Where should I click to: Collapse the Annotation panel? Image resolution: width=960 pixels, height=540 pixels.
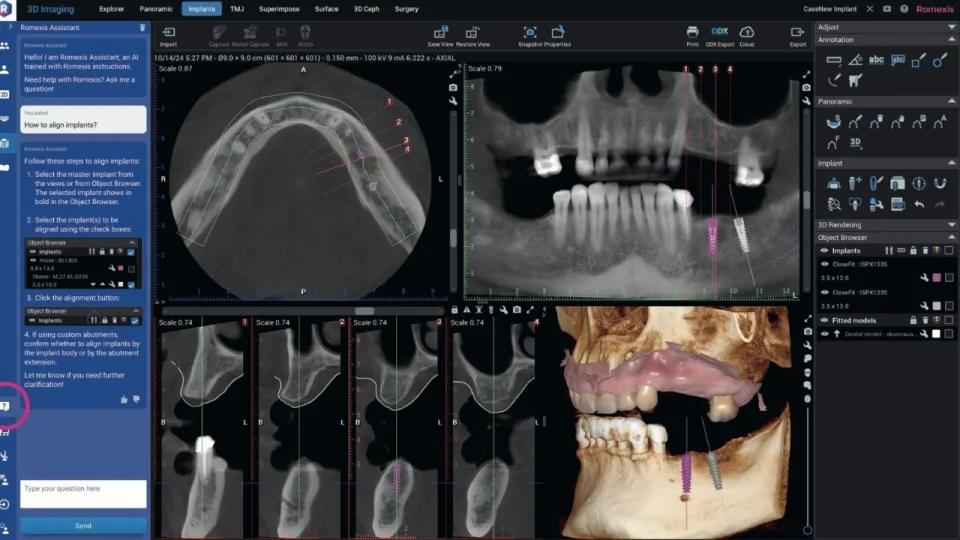[x=951, y=39]
